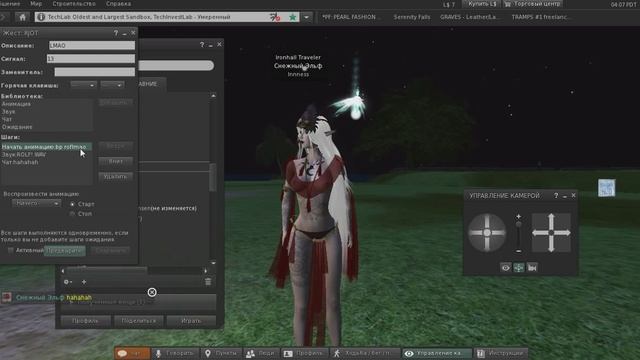Open the Люди people toolbar button

click(261, 353)
